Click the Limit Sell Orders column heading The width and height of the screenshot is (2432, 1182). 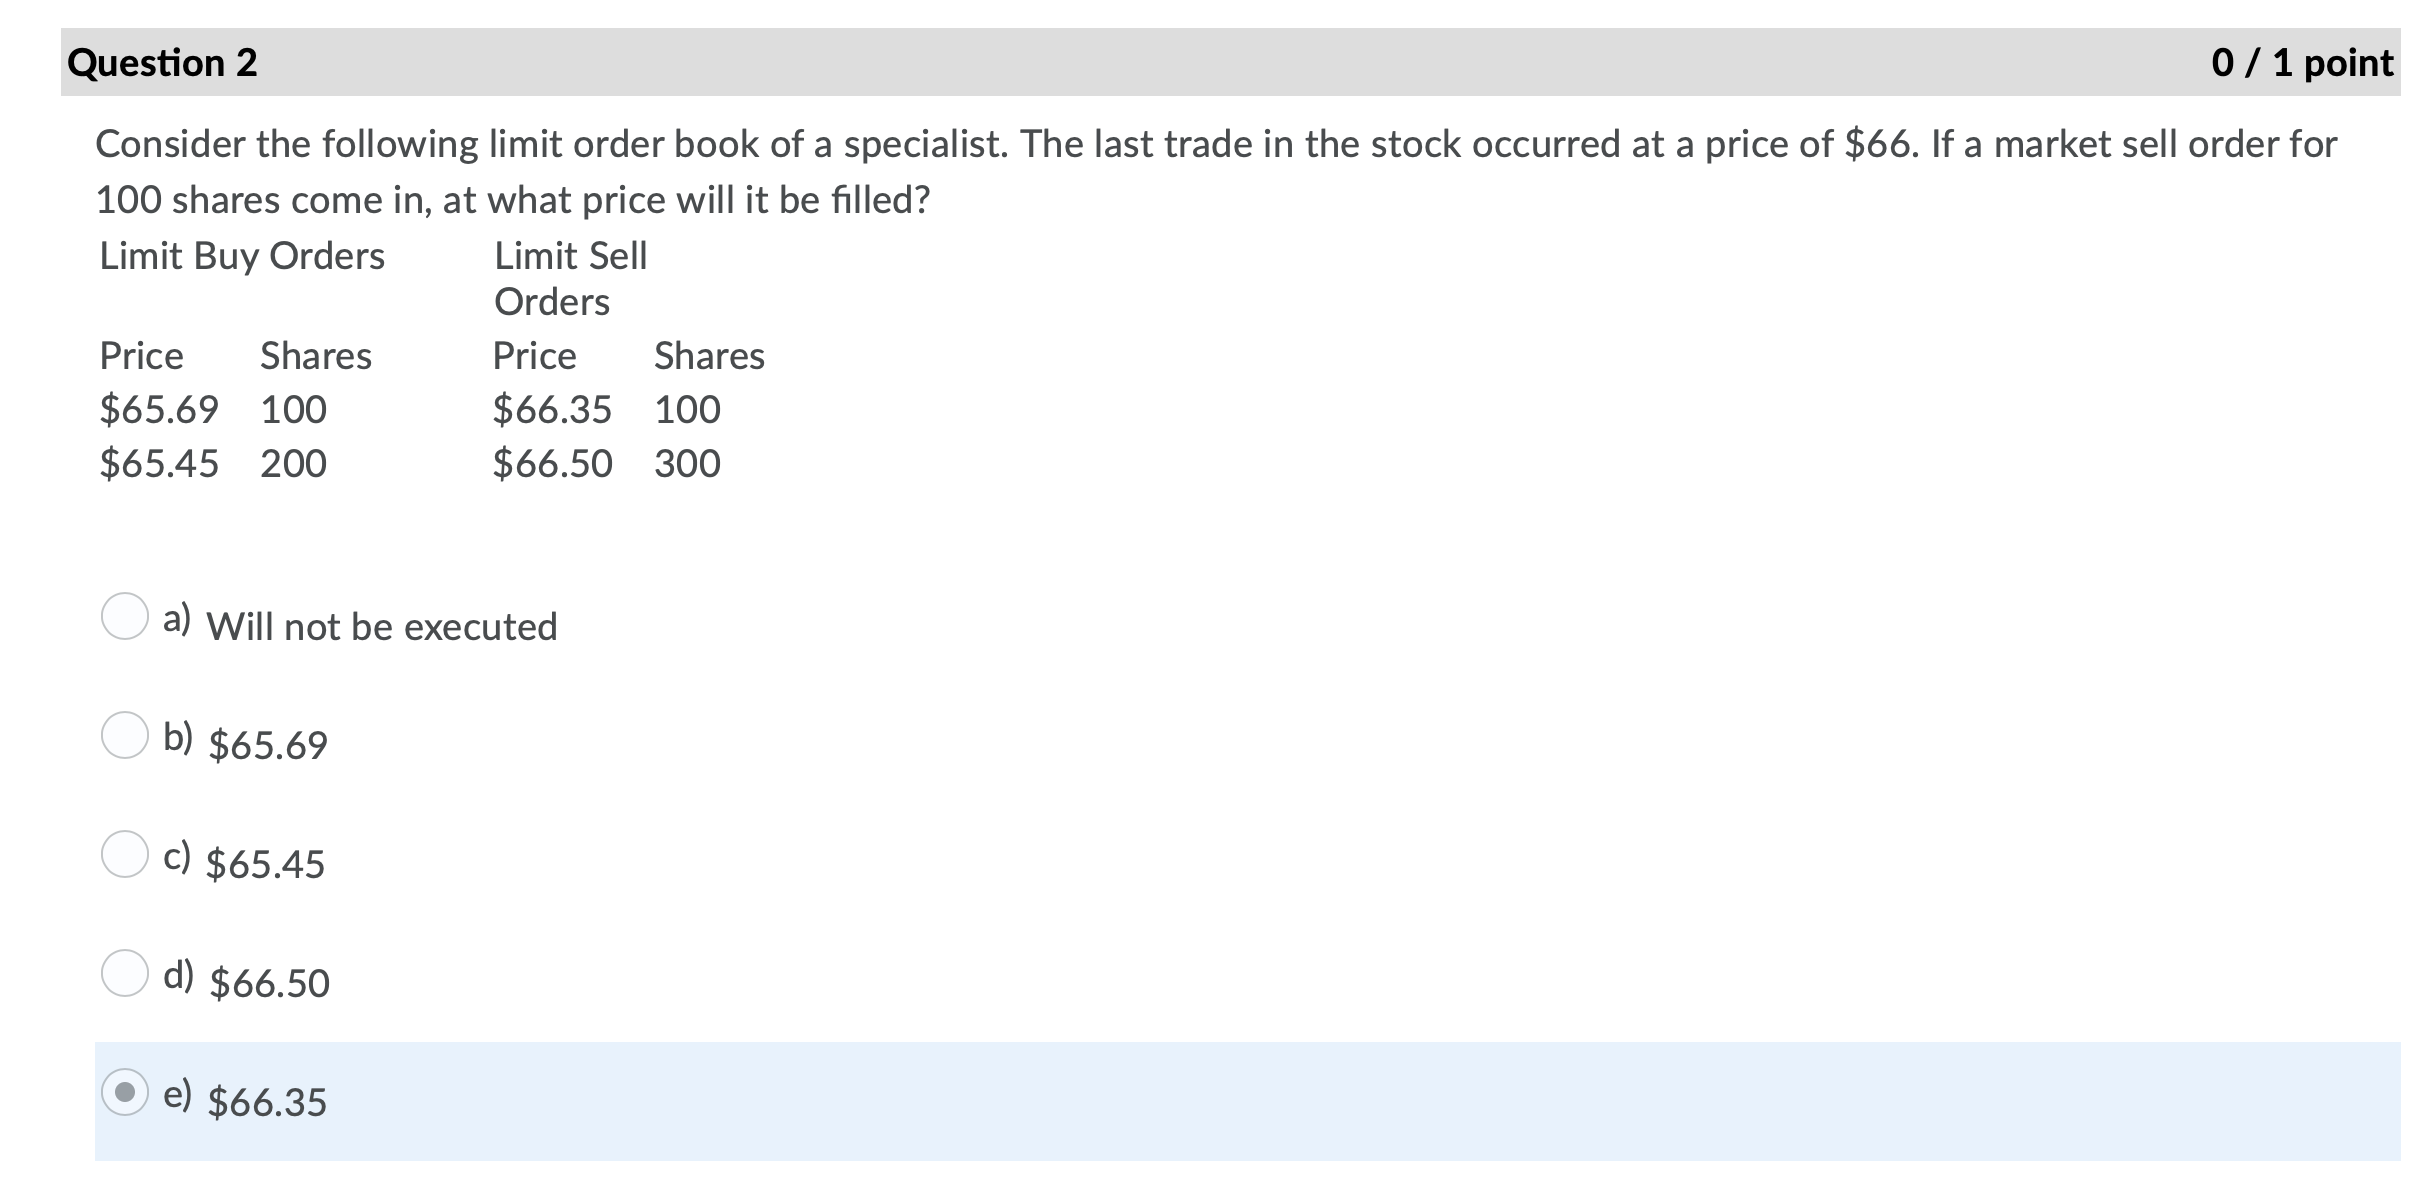click(568, 279)
